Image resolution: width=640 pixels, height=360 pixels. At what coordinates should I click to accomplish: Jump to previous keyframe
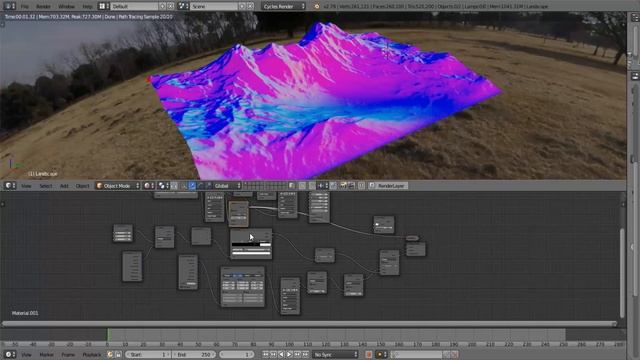[x=273, y=354]
